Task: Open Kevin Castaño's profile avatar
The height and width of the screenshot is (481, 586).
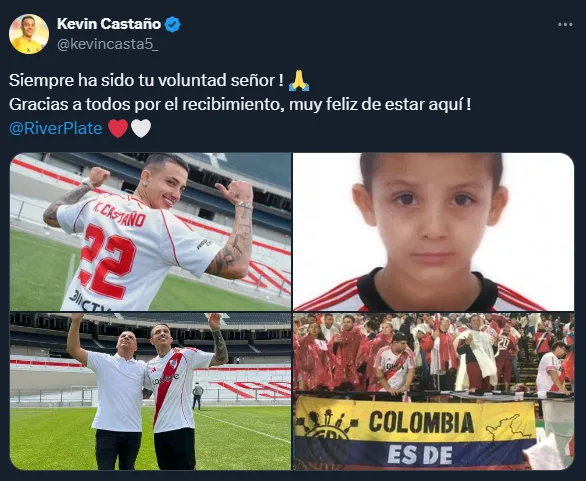Action: click(x=29, y=34)
